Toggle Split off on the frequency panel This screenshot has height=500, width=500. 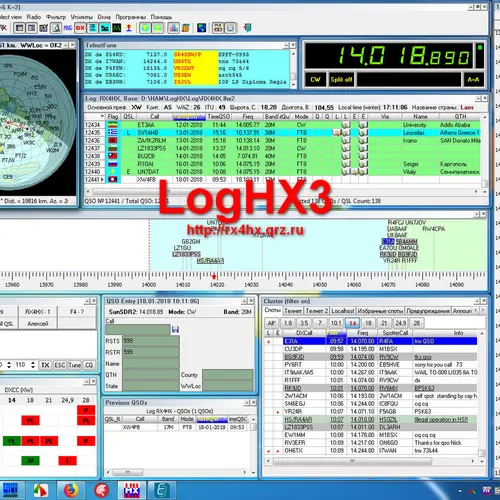pos(341,80)
